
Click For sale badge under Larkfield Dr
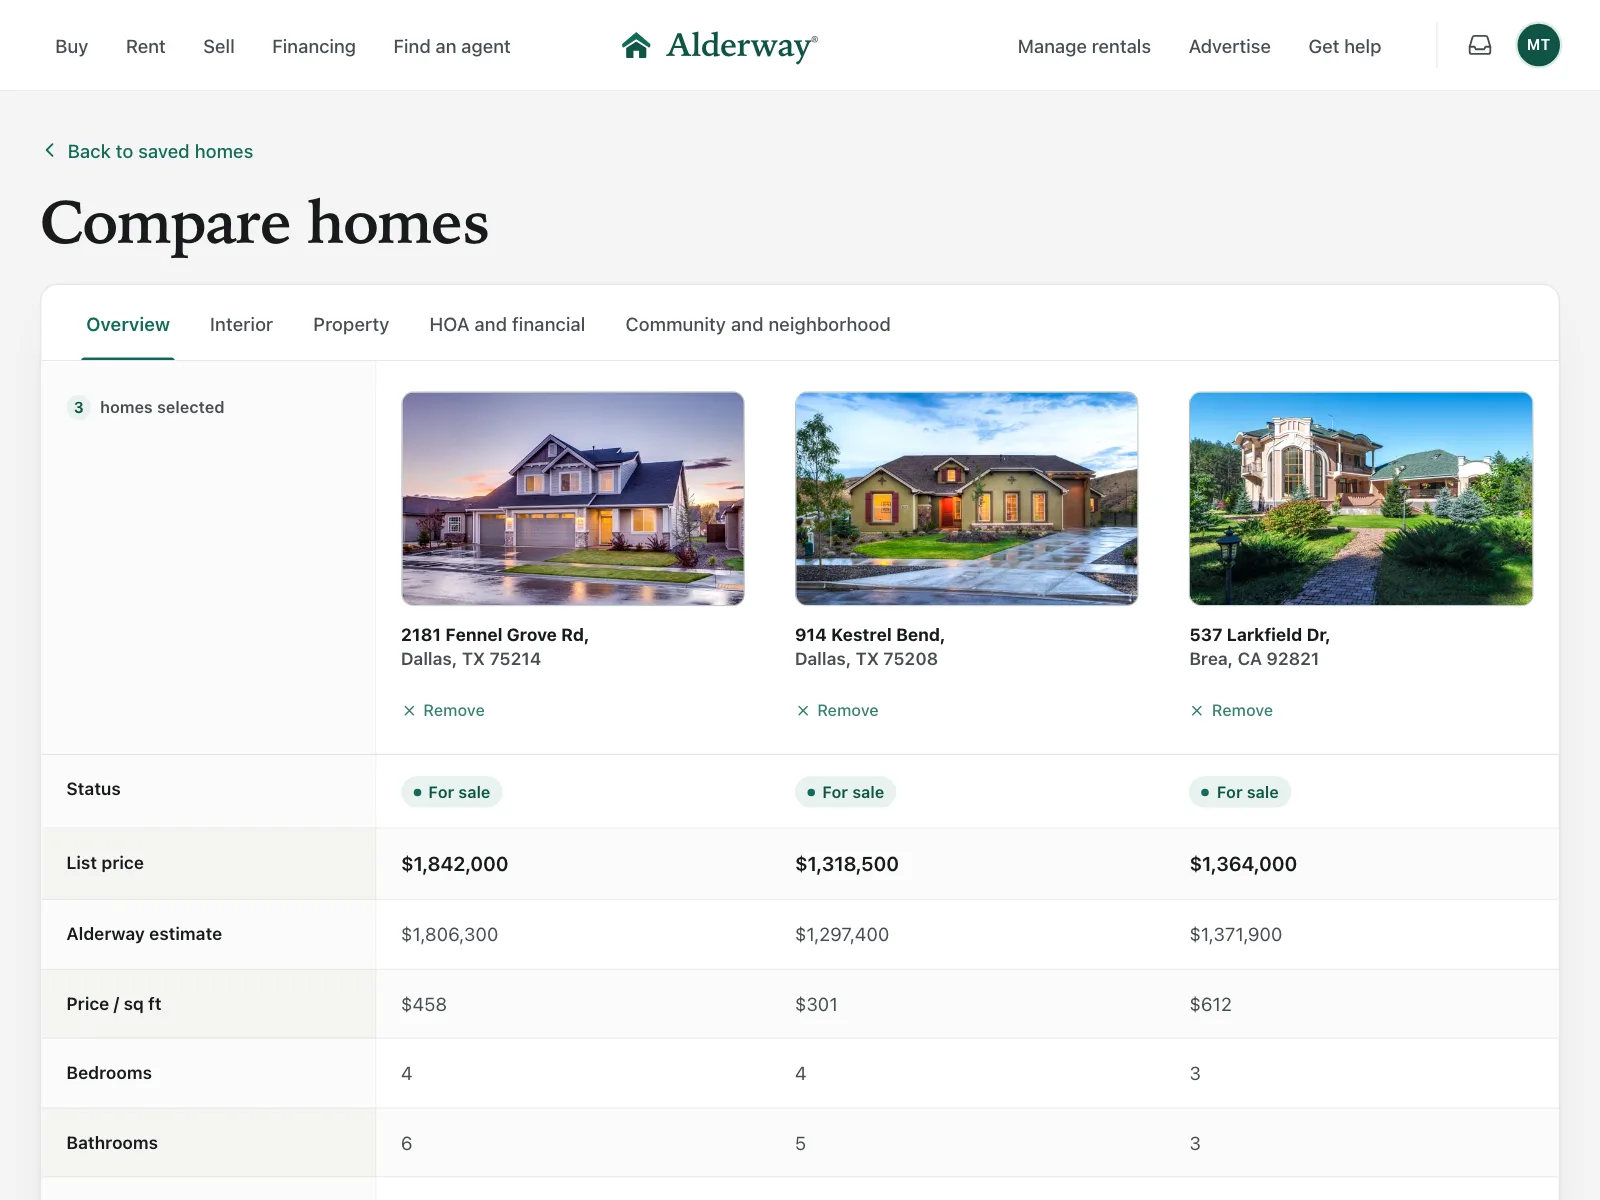(1240, 792)
